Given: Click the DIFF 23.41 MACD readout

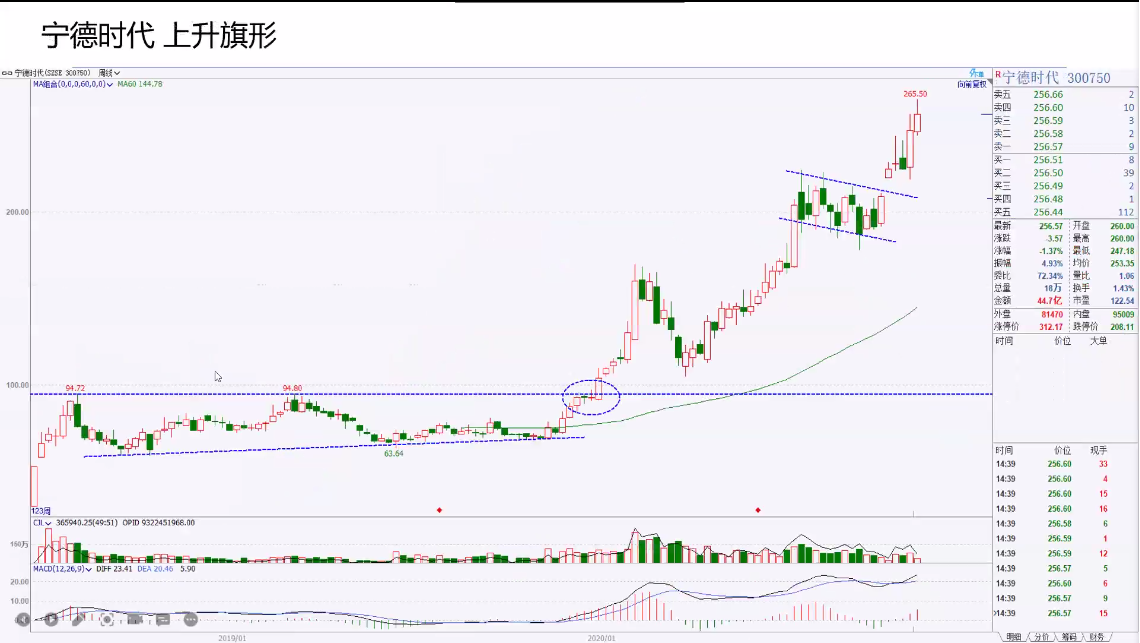Looking at the screenshot, I should coord(114,569).
